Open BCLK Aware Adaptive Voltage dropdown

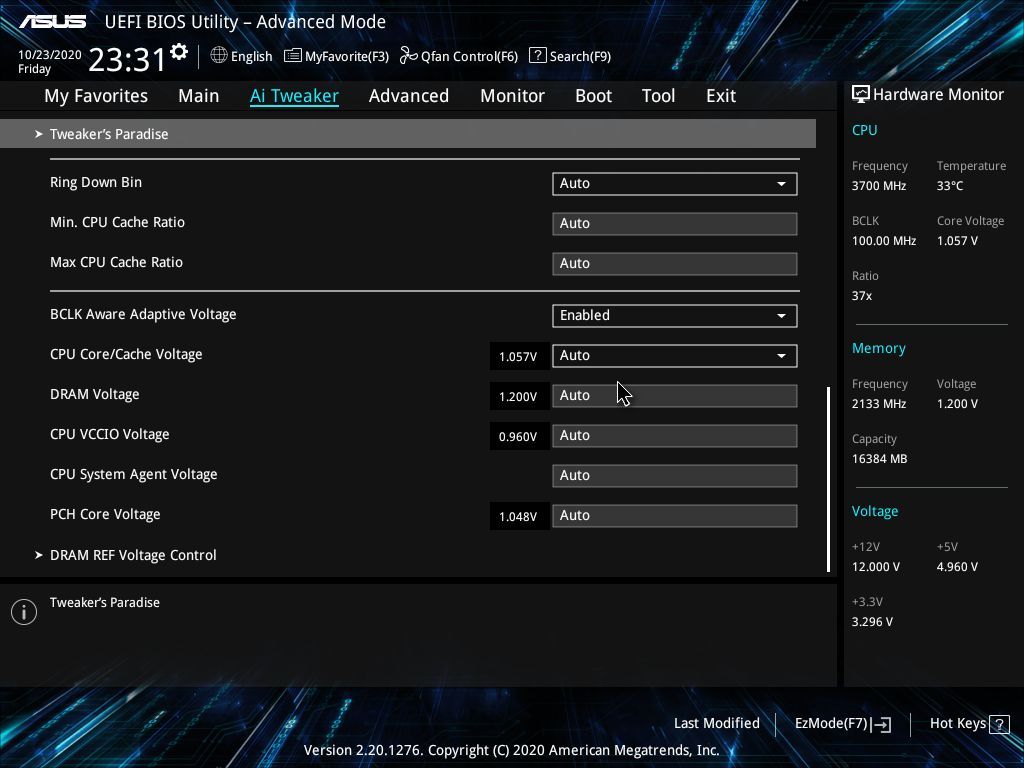675,315
